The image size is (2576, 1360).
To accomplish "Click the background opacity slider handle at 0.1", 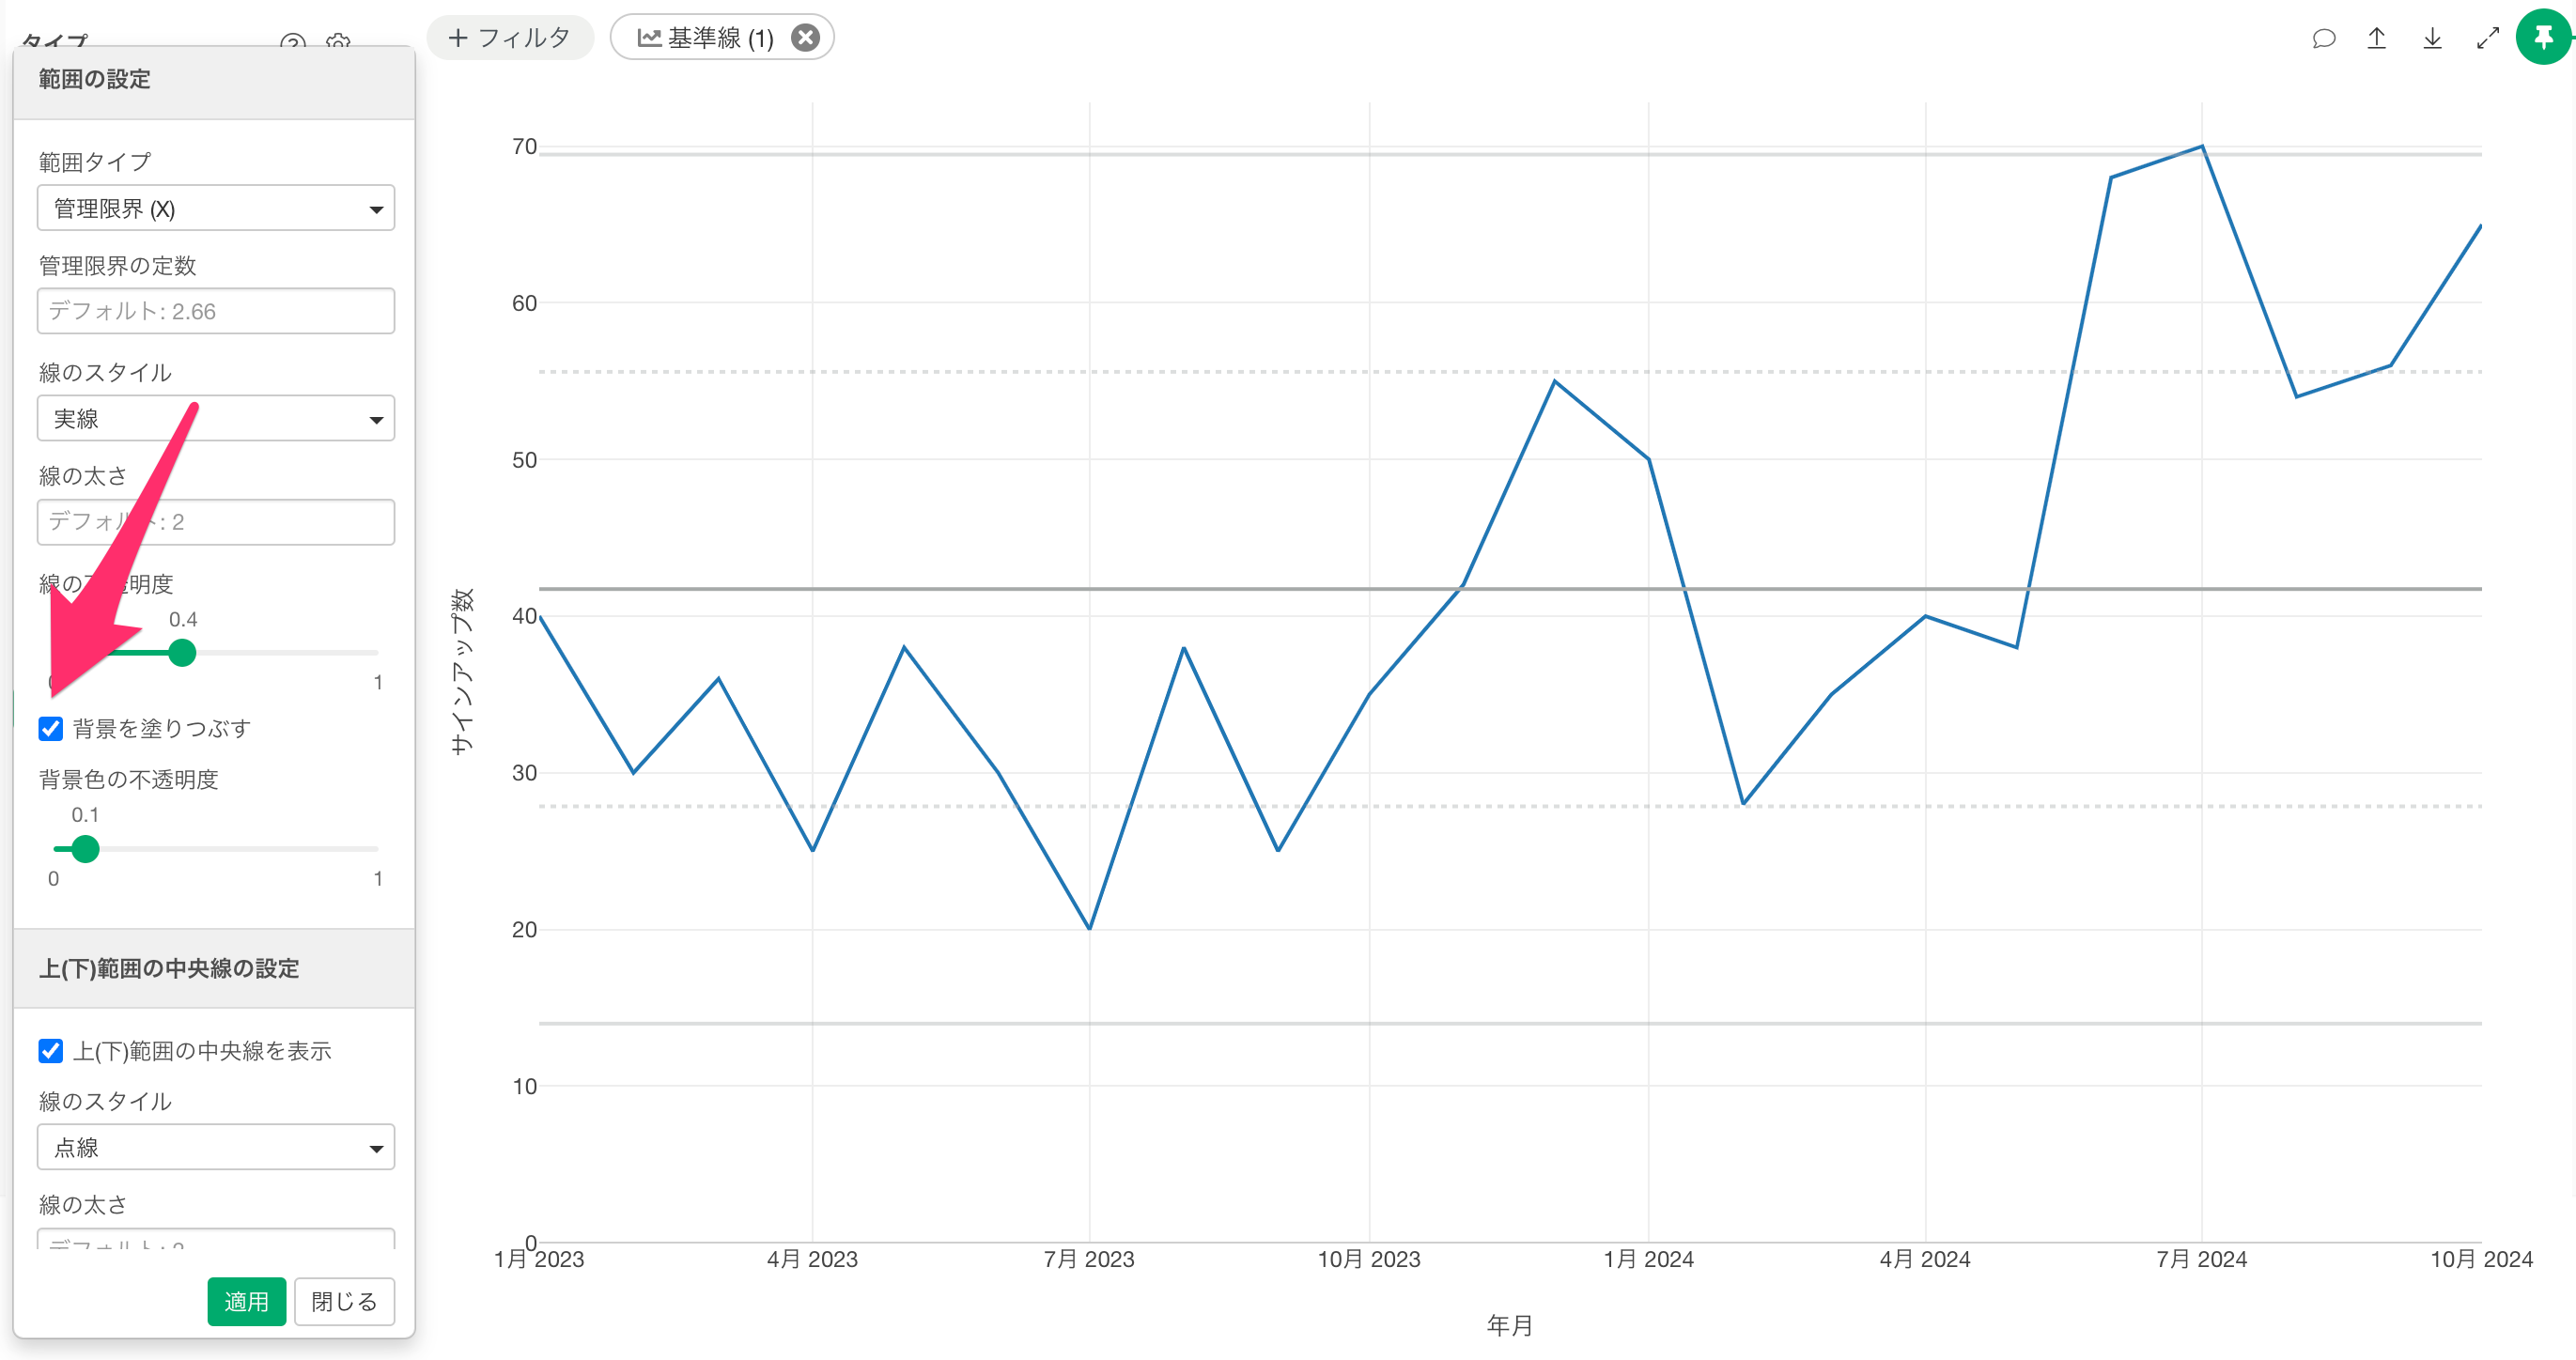I will pos(86,849).
